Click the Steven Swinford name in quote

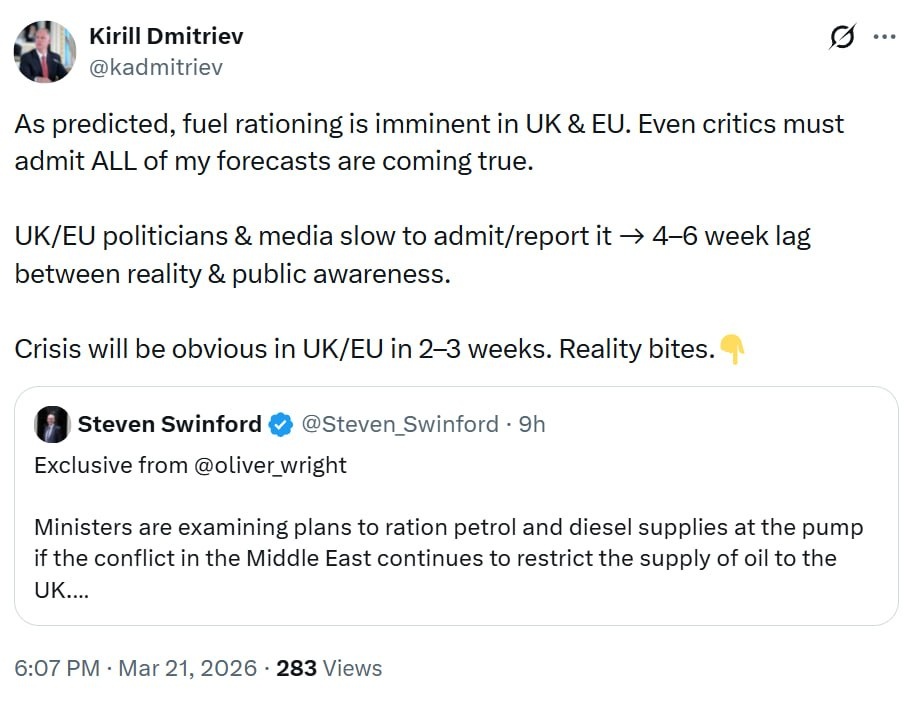pyautogui.click(x=169, y=424)
